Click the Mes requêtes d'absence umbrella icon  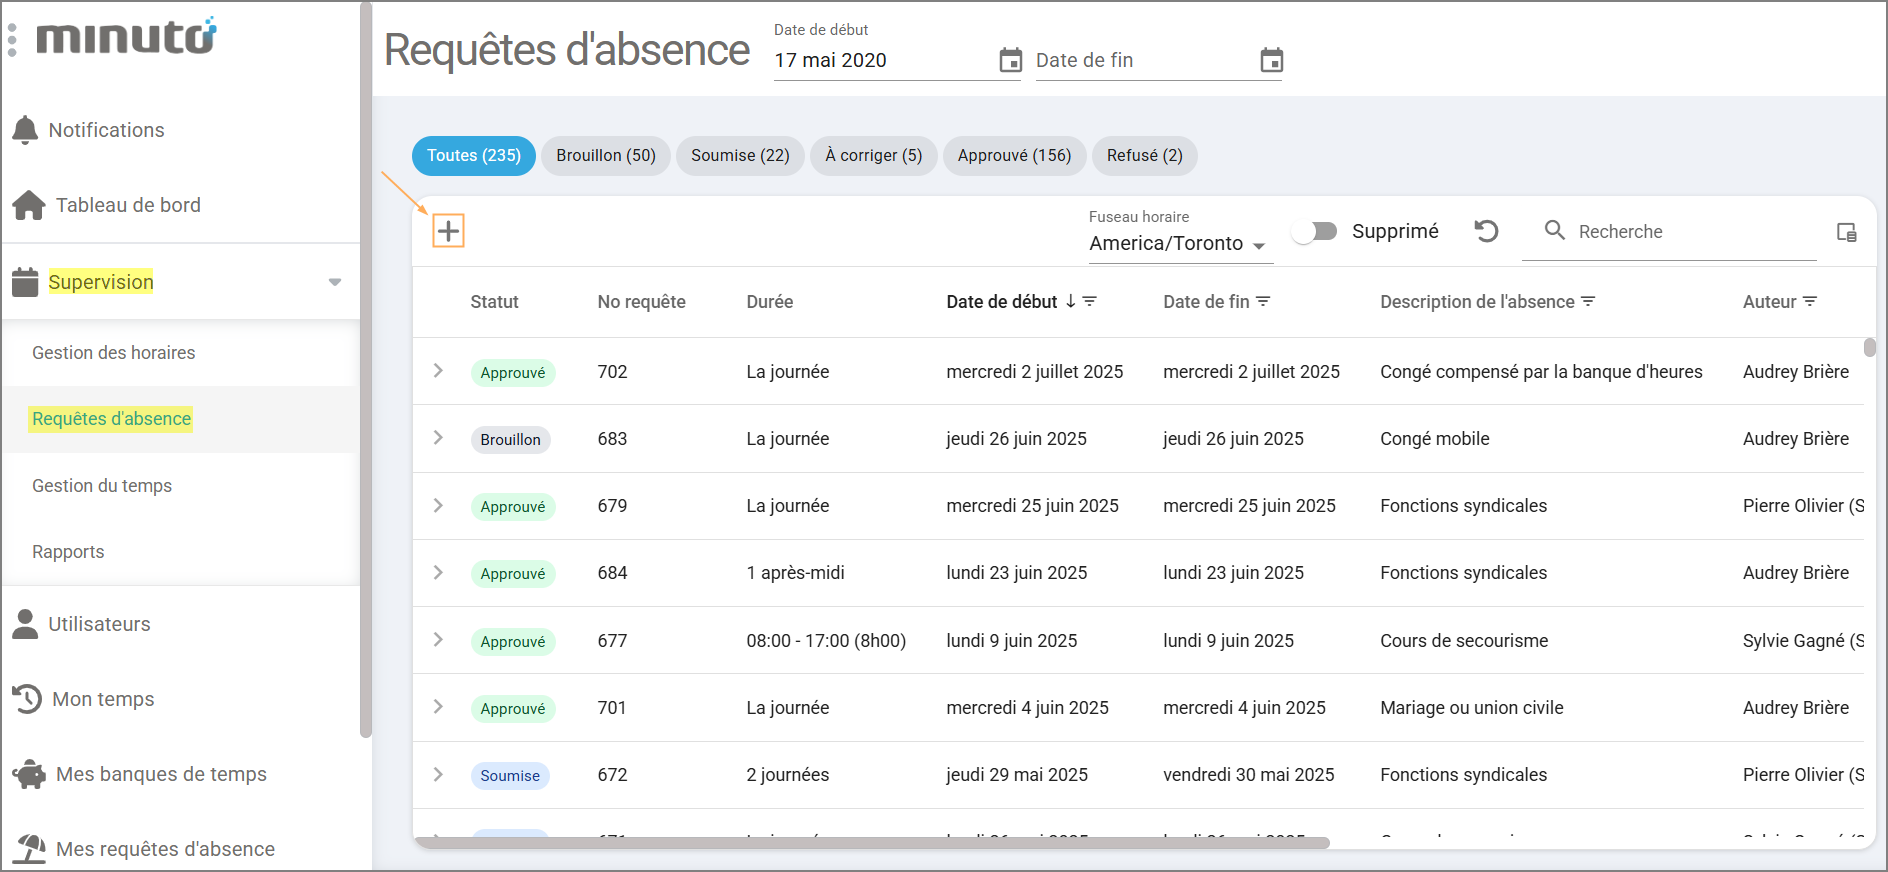[29, 849]
